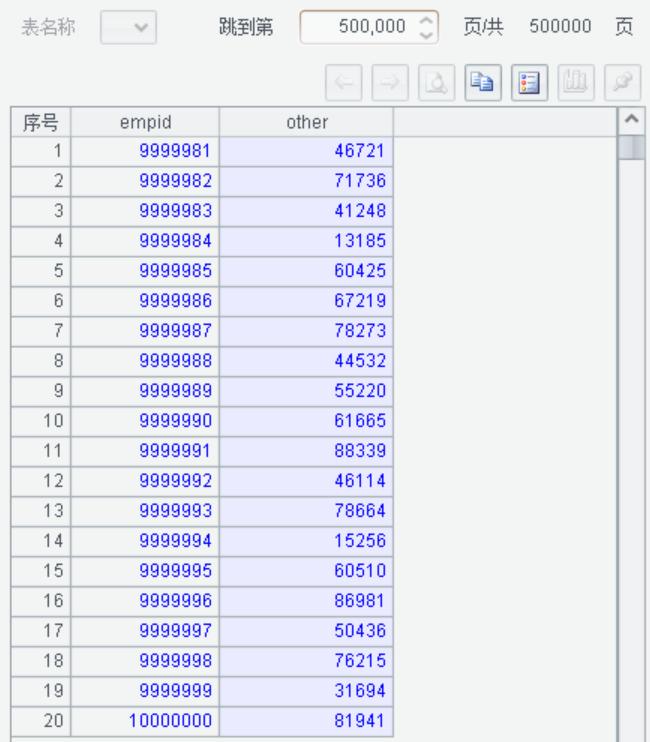The image size is (650, 742).
Task: Increase page number with stepper up arrow
Action: tap(426, 20)
